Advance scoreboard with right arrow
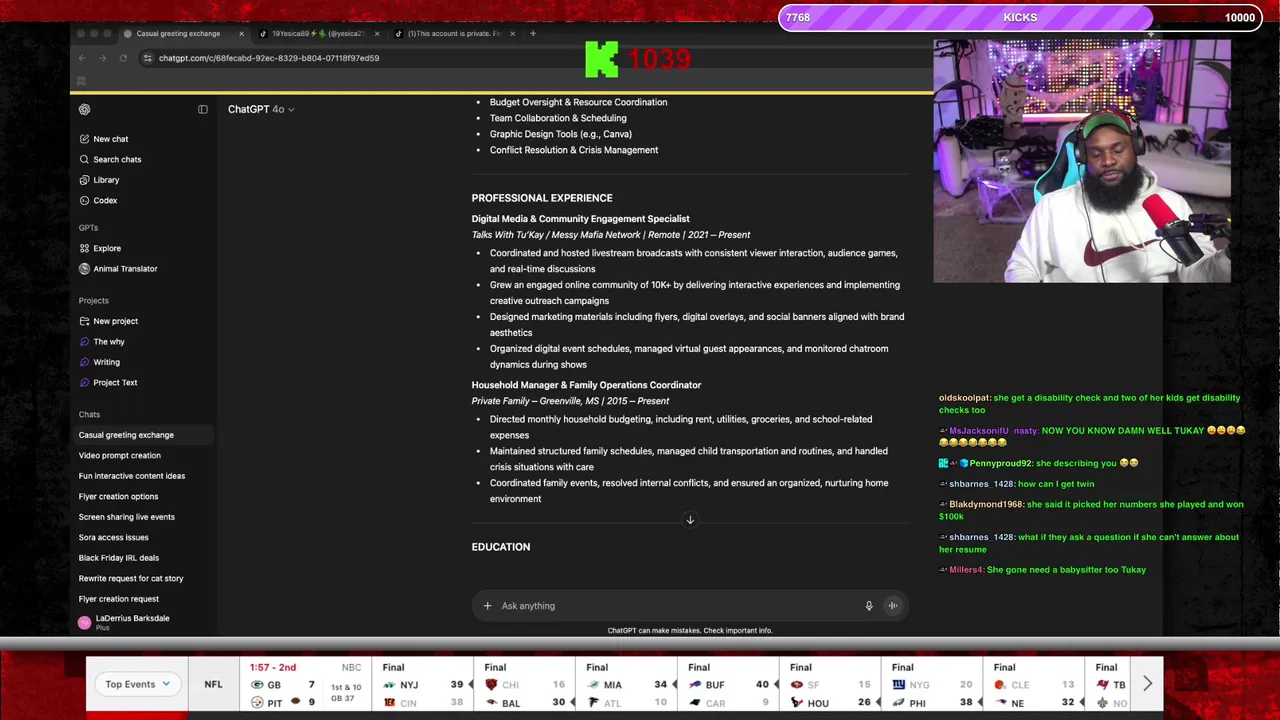1280x720 pixels. pos(1147,684)
